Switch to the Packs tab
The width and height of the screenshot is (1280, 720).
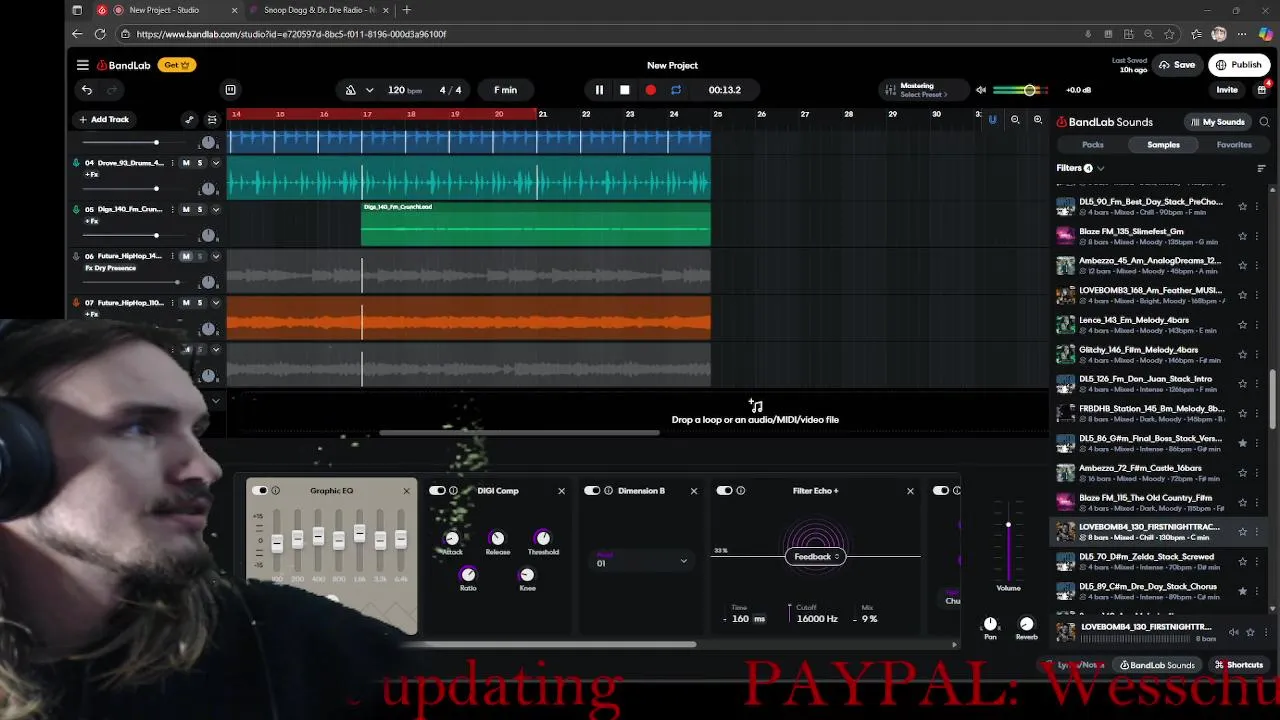(x=1093, y=145)
